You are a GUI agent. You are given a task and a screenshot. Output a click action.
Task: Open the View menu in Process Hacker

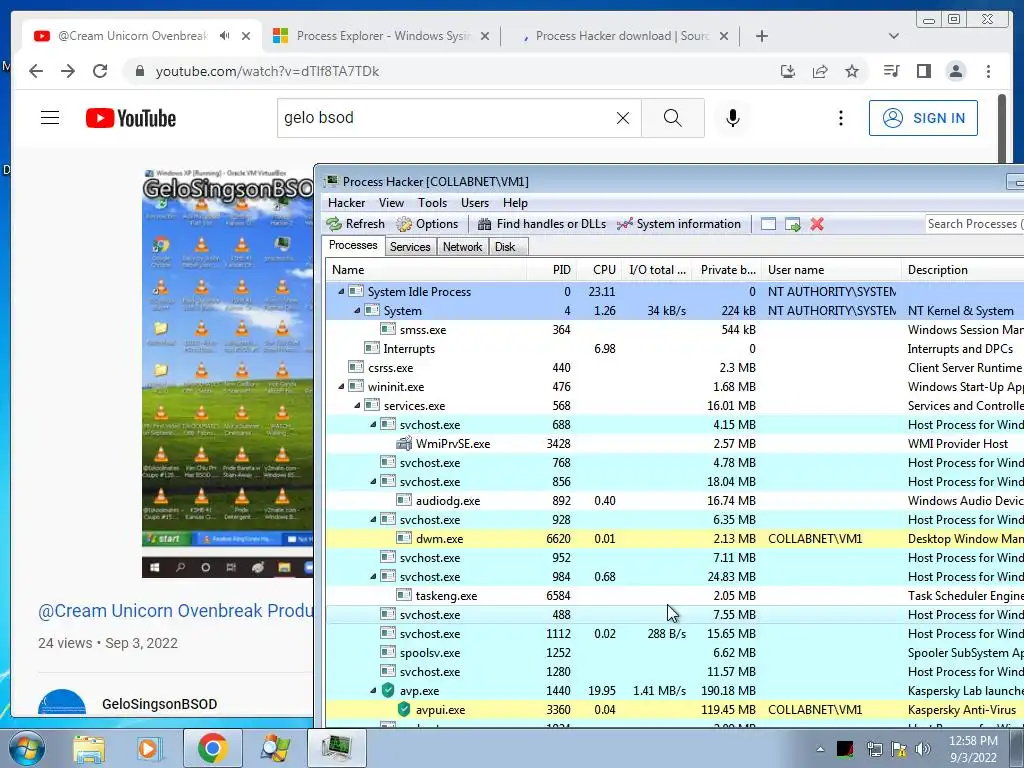click(391, 202)
